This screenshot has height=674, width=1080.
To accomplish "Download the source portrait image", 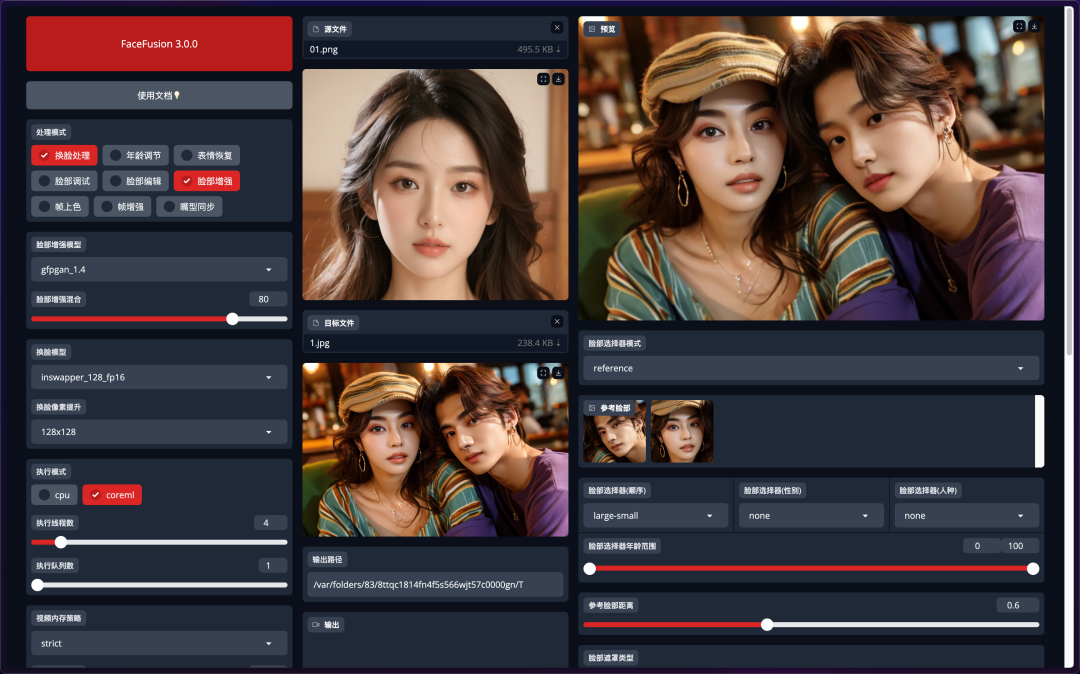I will pyautogui.click(x=558, y=79).
